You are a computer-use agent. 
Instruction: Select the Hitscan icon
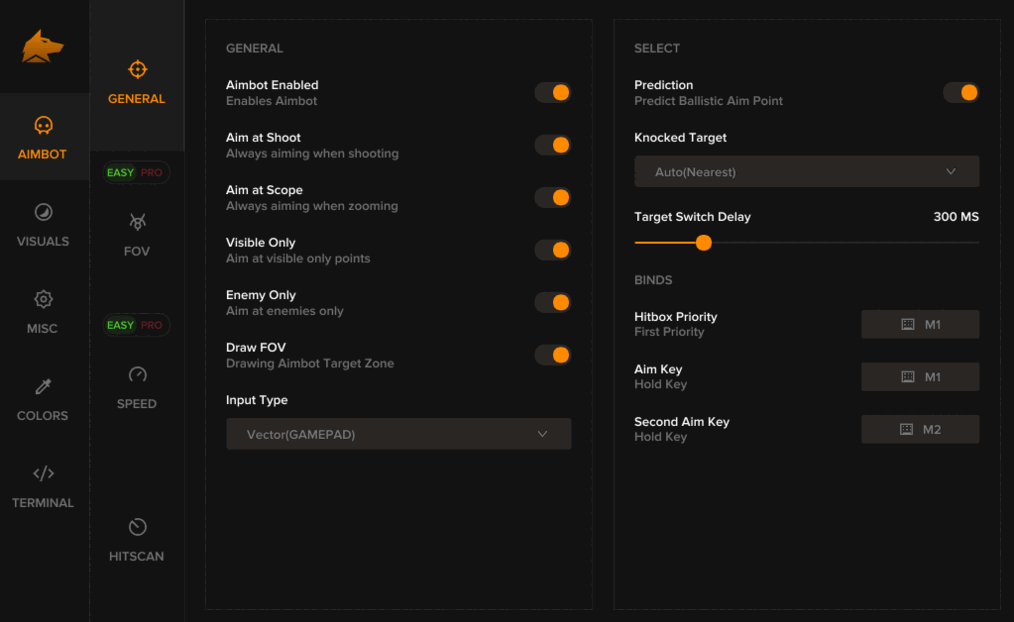pyautogui.click(x=137, y=527)
